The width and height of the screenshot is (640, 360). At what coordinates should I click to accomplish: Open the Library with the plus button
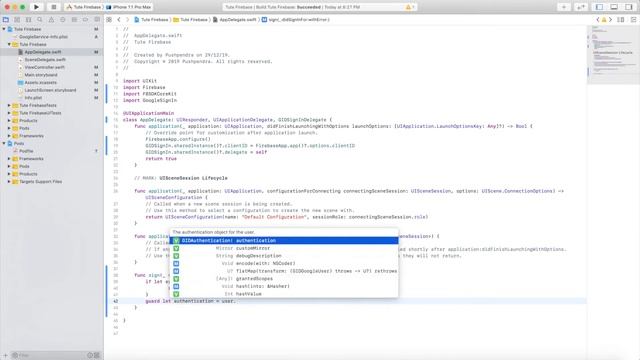click(x=564, y=7)
